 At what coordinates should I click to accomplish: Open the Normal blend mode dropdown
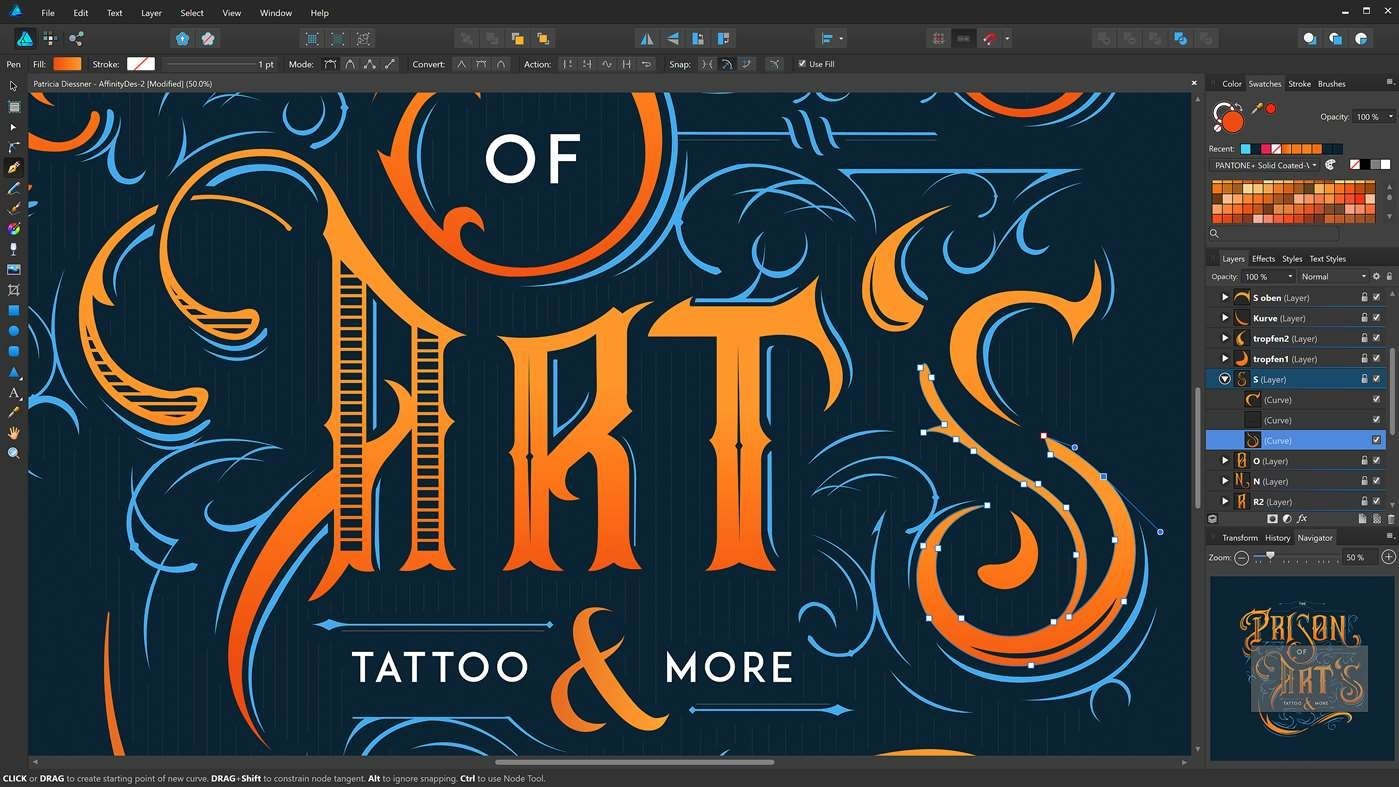[x=1333, y=277]
